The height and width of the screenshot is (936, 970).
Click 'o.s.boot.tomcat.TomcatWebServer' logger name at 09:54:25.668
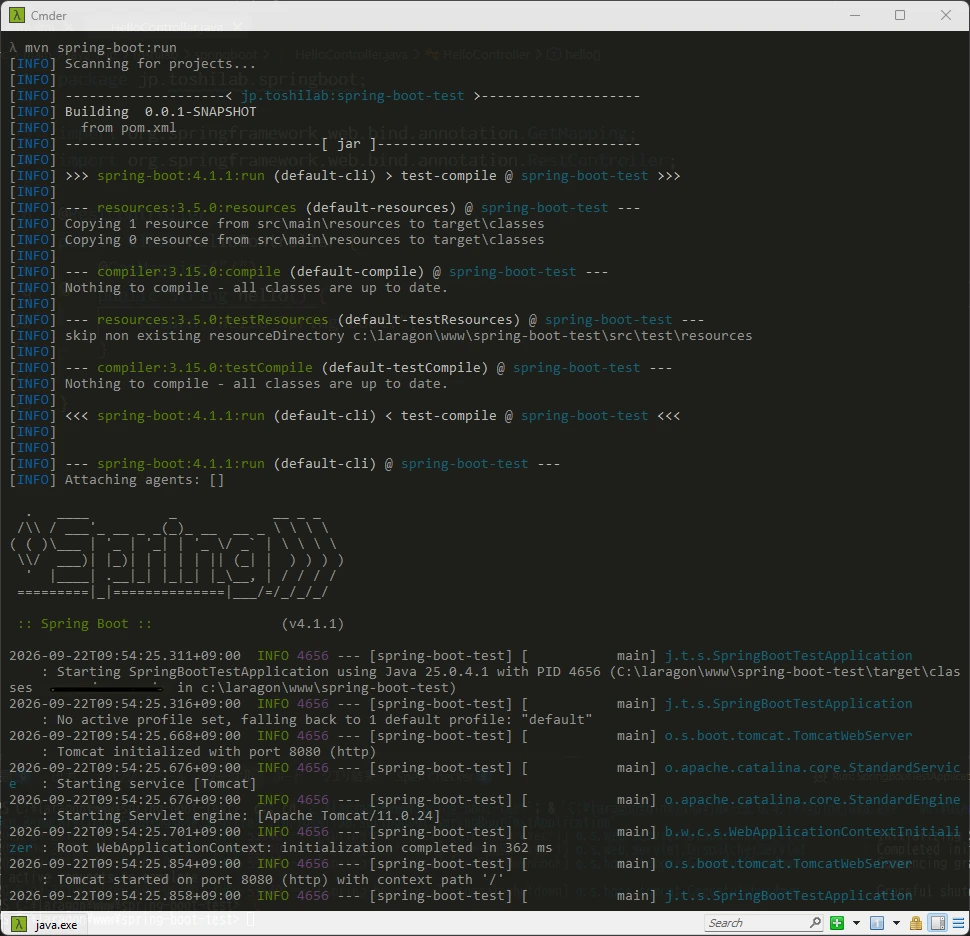[788, 735]
